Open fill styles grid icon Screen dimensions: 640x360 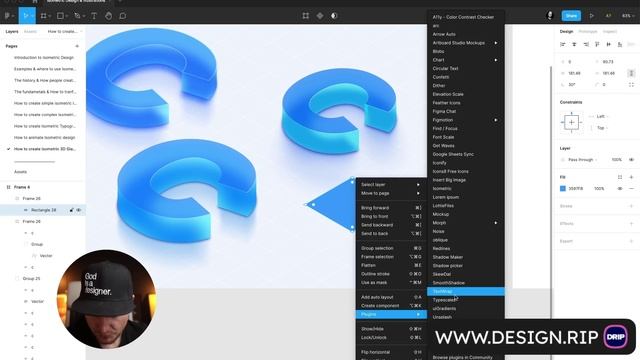click(x=620, y=177)
